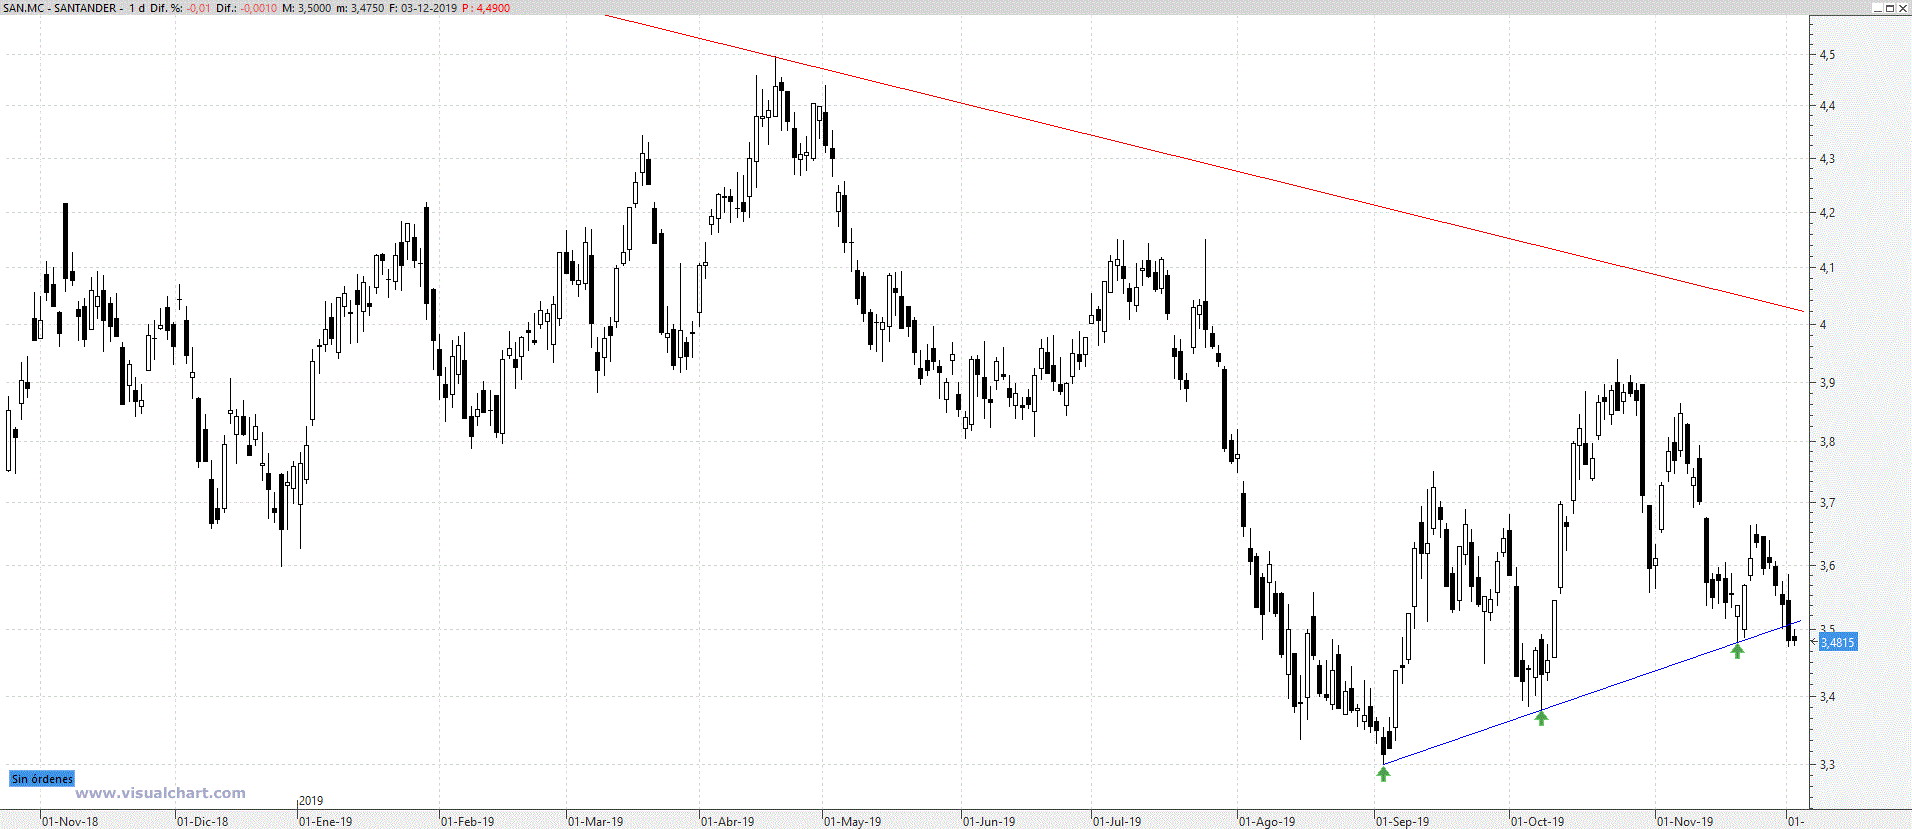The height and width of the screenshot is (829, 1912).
Task: Click the 'Sin órdenes' label
Action: 42,779
